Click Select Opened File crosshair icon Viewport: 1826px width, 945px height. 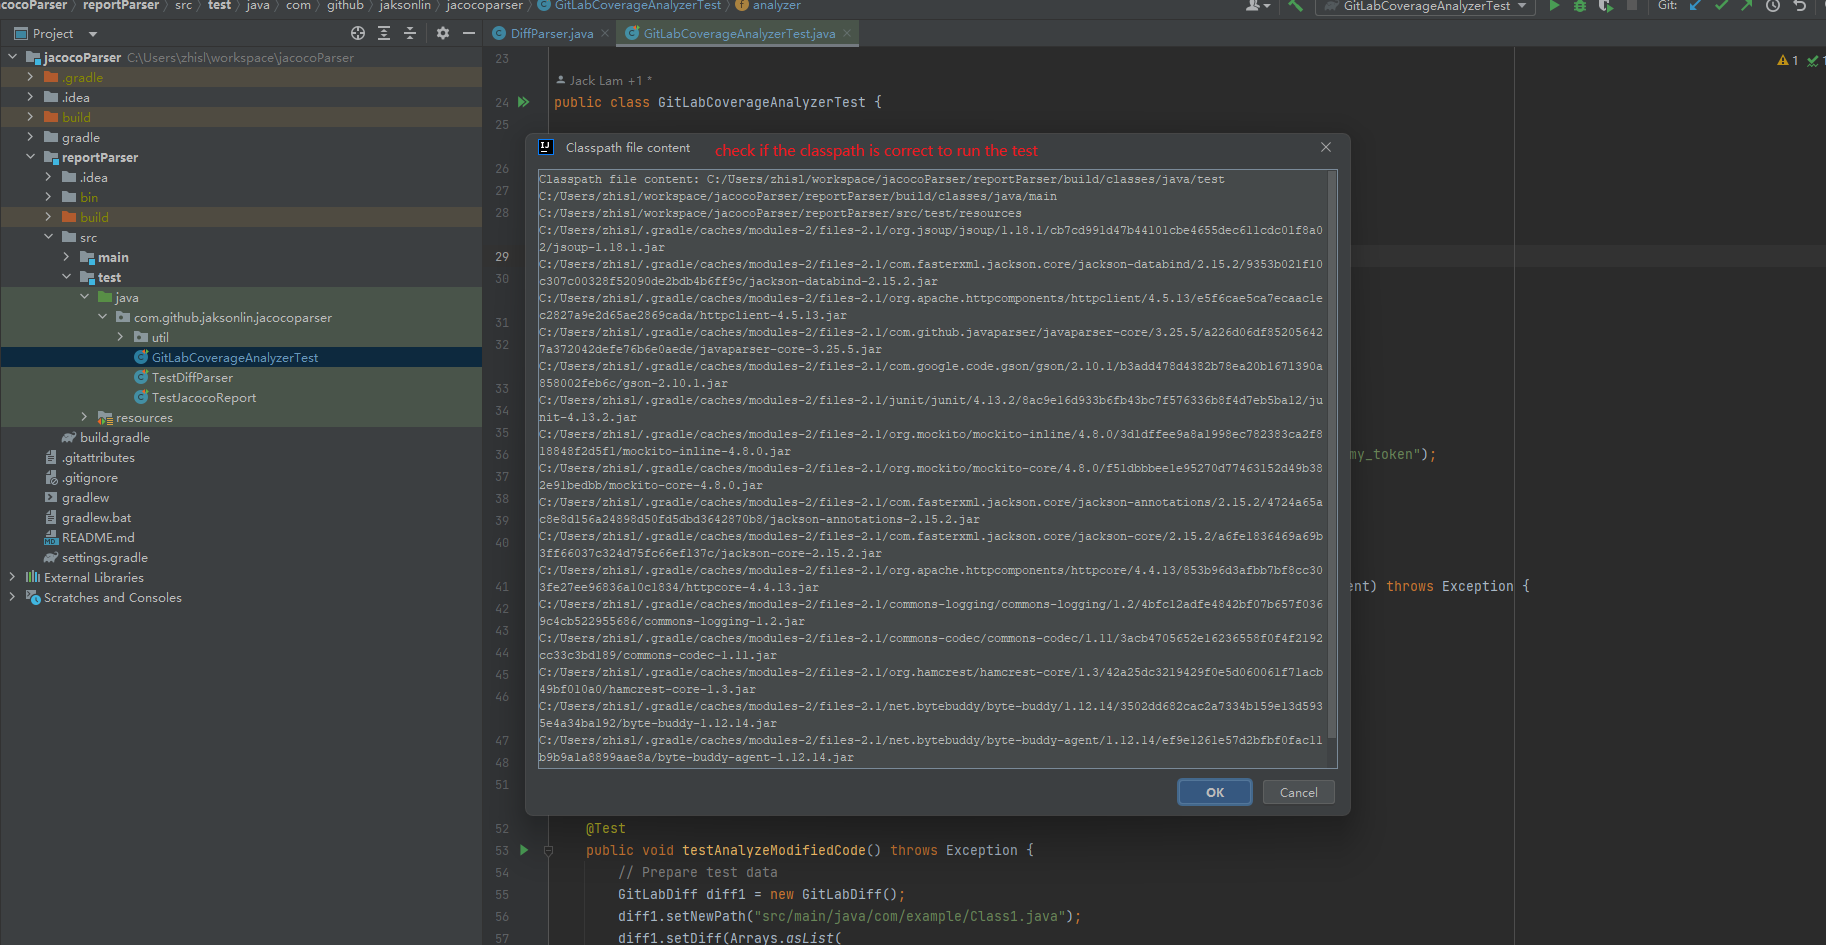pos(358,33)
